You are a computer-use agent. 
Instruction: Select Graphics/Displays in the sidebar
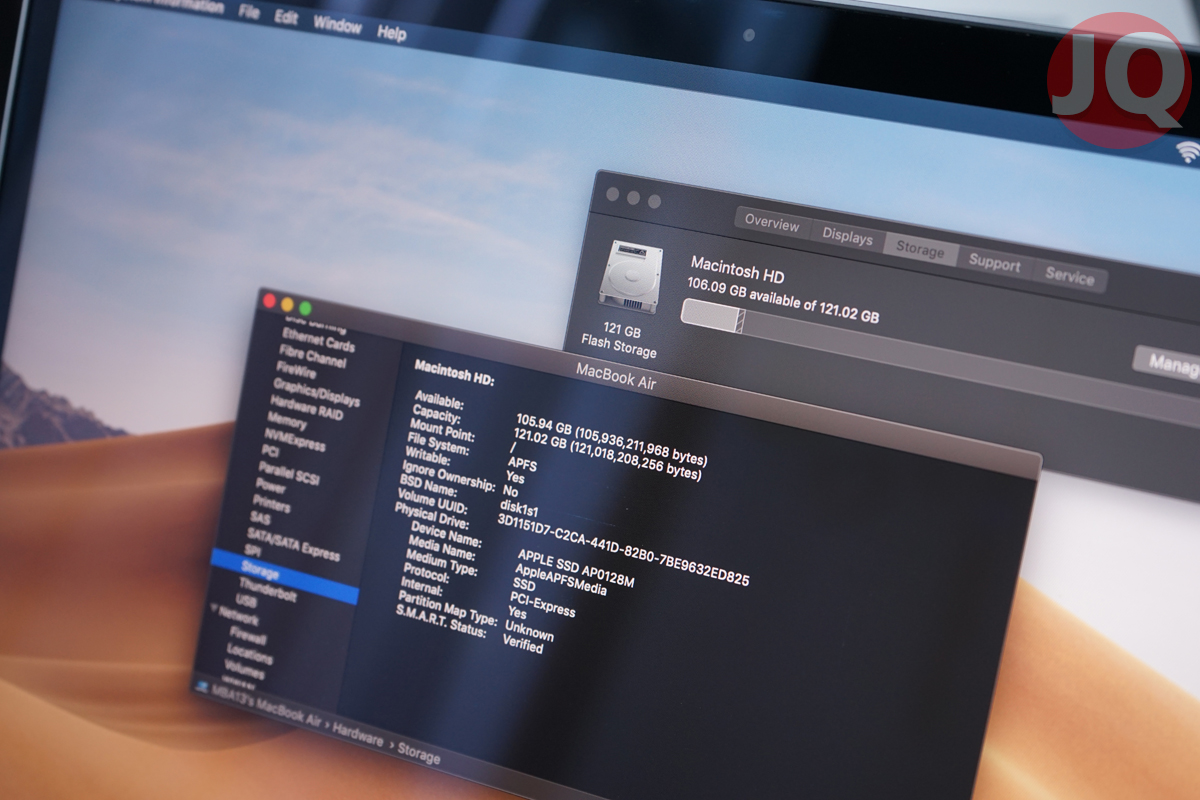tap(317, 392)
